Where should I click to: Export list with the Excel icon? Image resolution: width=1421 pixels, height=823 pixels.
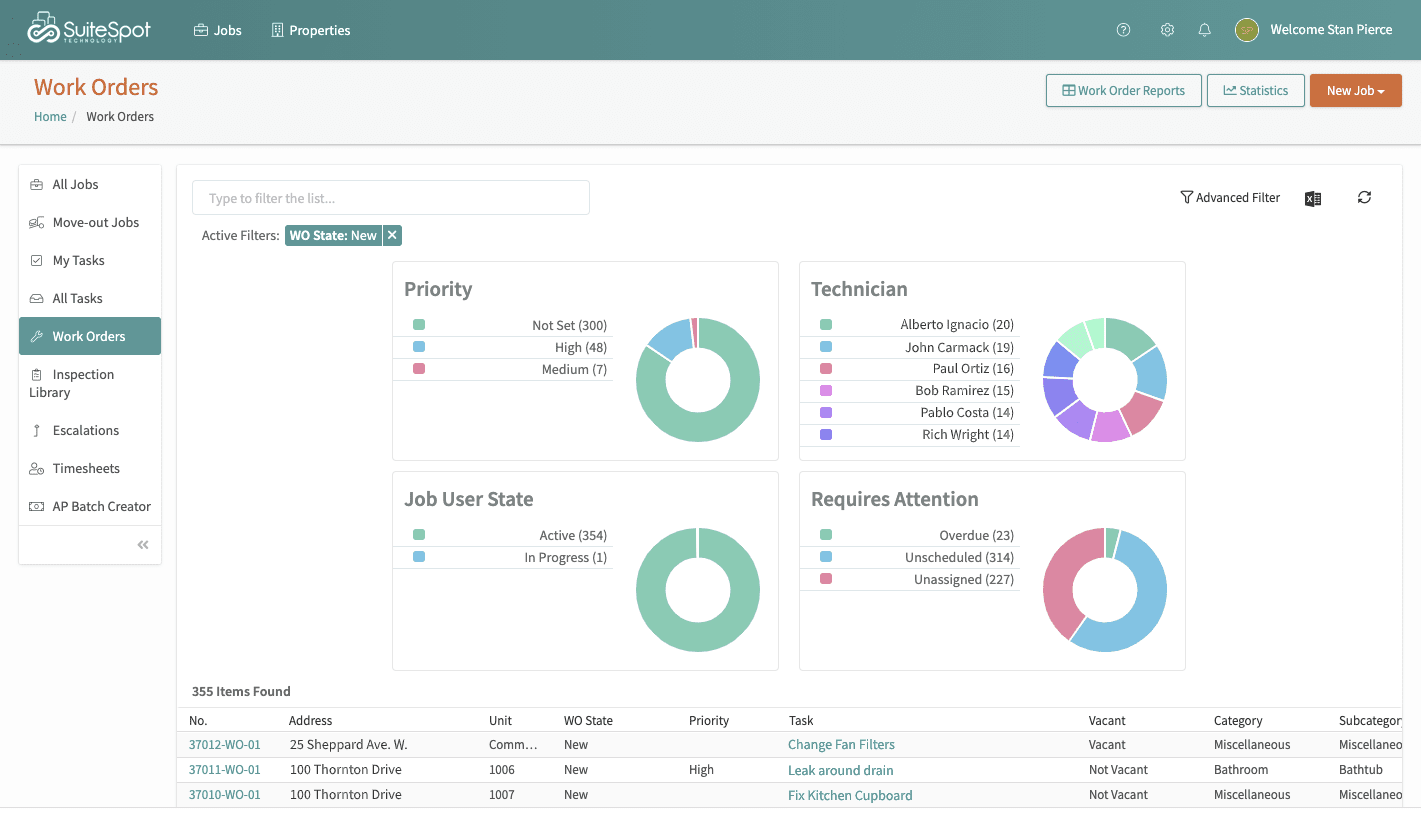(1313, 198)
